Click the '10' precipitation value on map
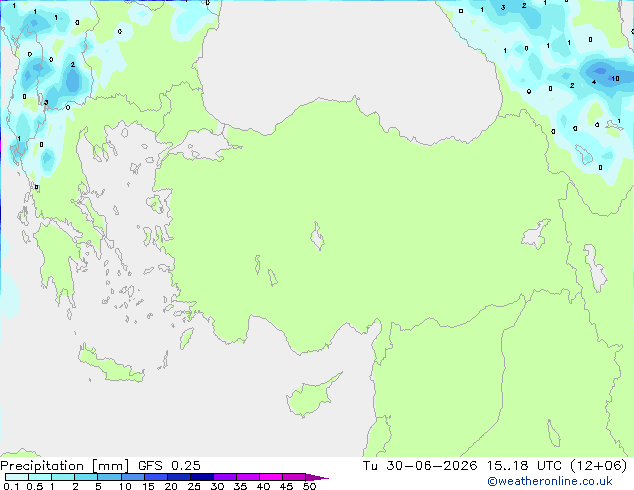634x490 pixels. click(x=615, y=78)
